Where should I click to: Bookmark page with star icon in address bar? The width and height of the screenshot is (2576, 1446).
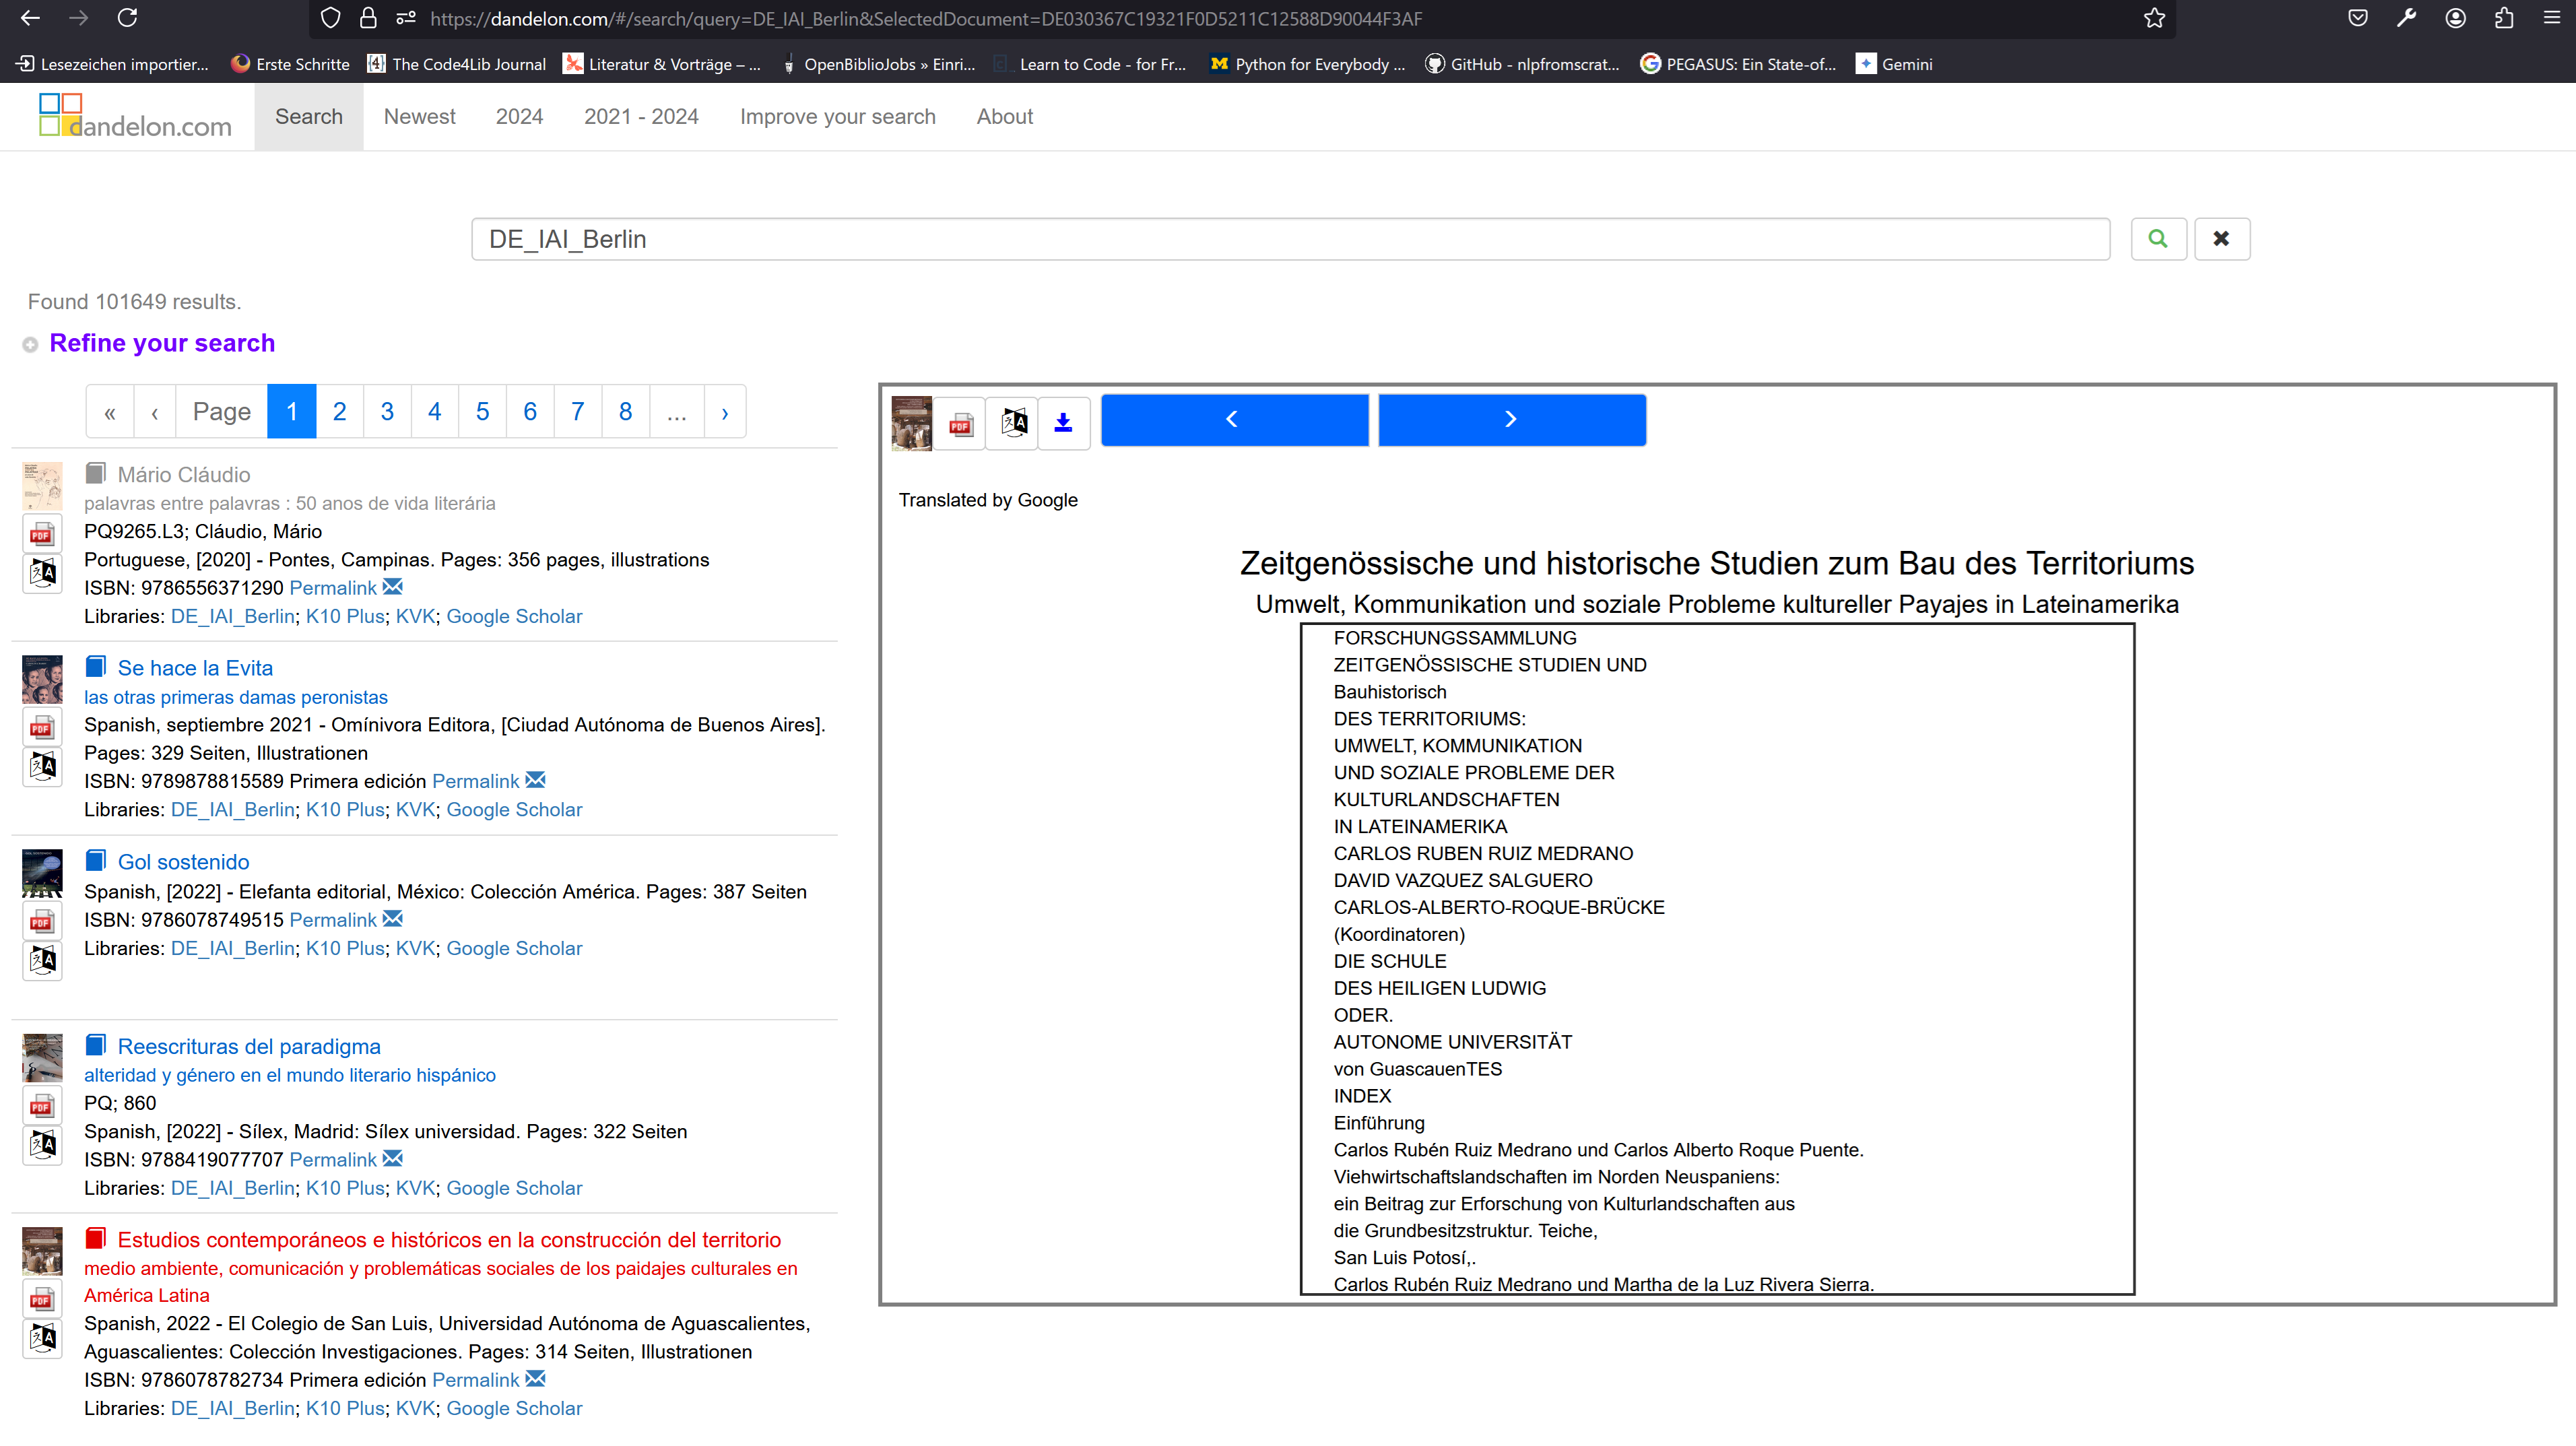(x=2154, y=18)
